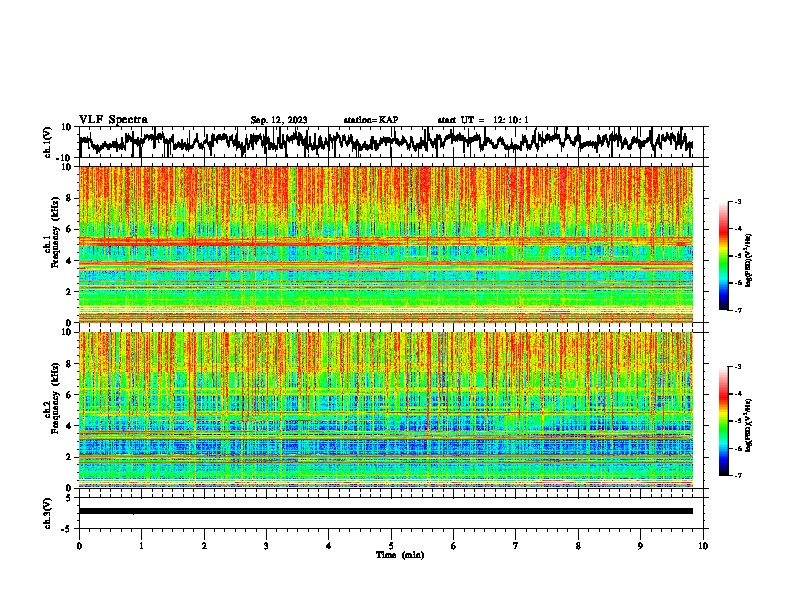This screenshot has width=792, height=612.
Task: Click the ch.1 voltage waveform trace
Action: tap(386, 141)
